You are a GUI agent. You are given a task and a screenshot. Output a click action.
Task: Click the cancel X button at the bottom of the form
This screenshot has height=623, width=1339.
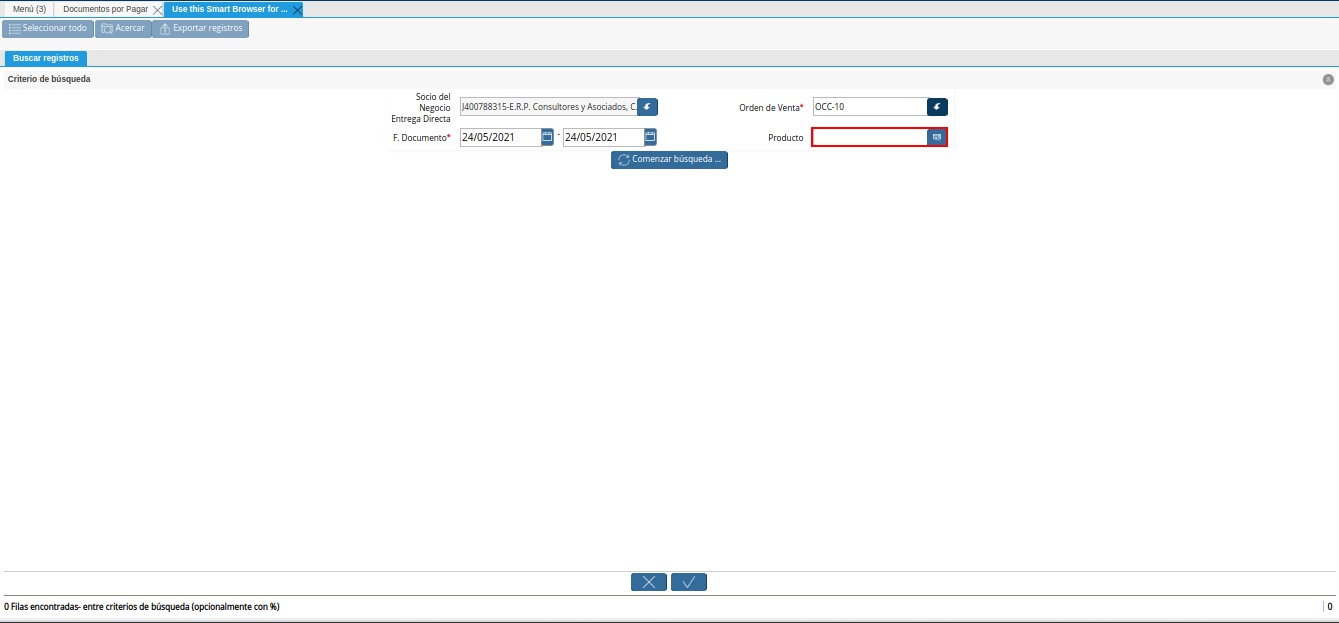tap(649, 582)
